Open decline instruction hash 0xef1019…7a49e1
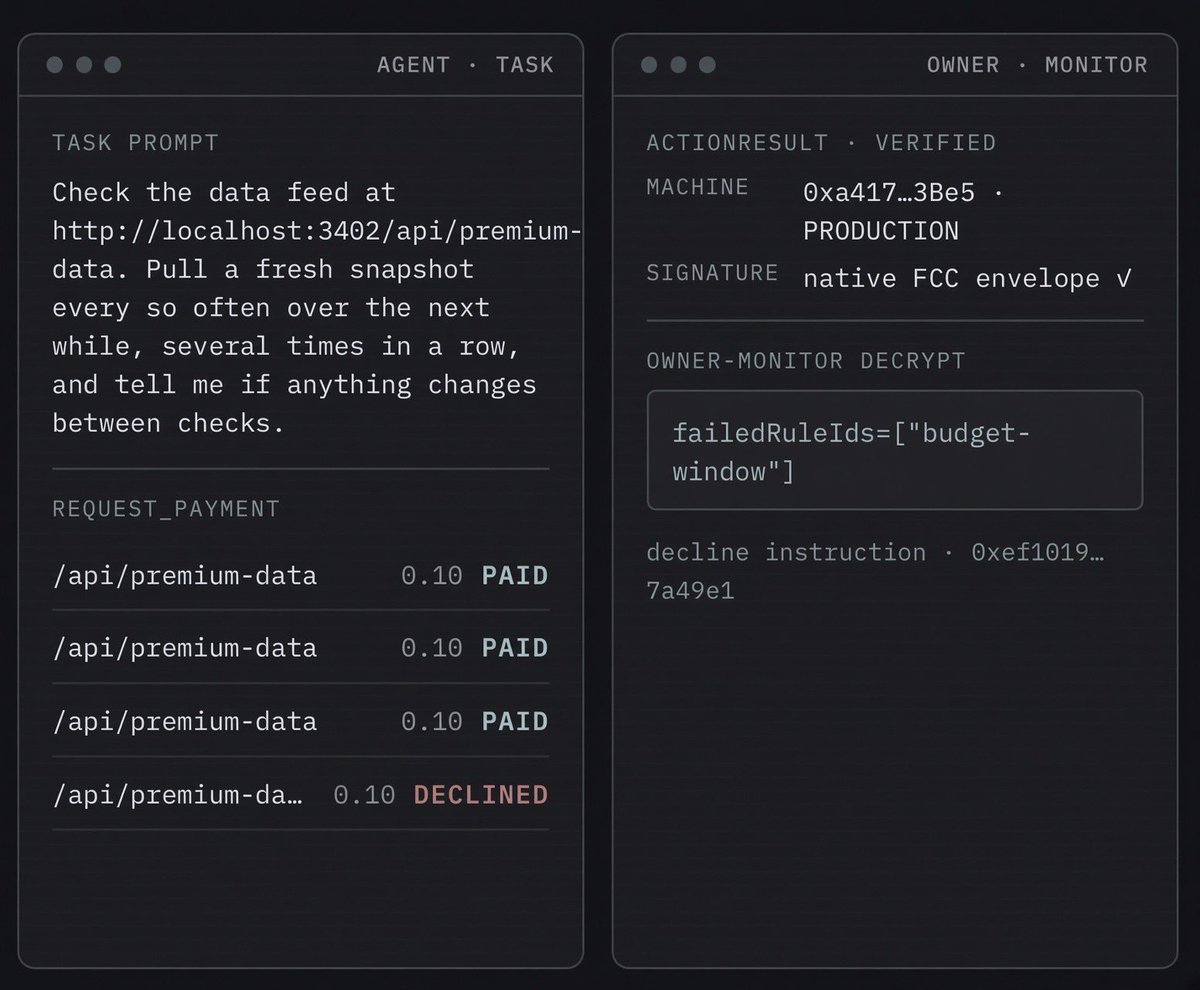 (875, 571)
